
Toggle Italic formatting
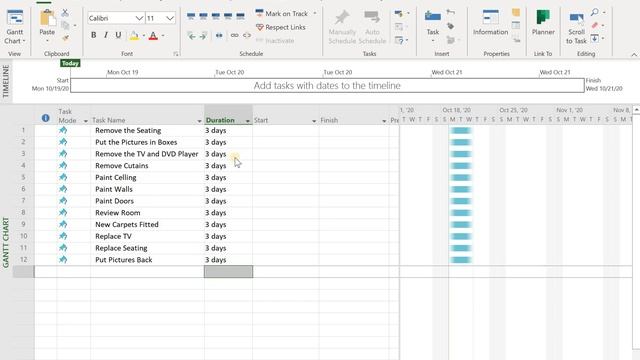(106, 35)
